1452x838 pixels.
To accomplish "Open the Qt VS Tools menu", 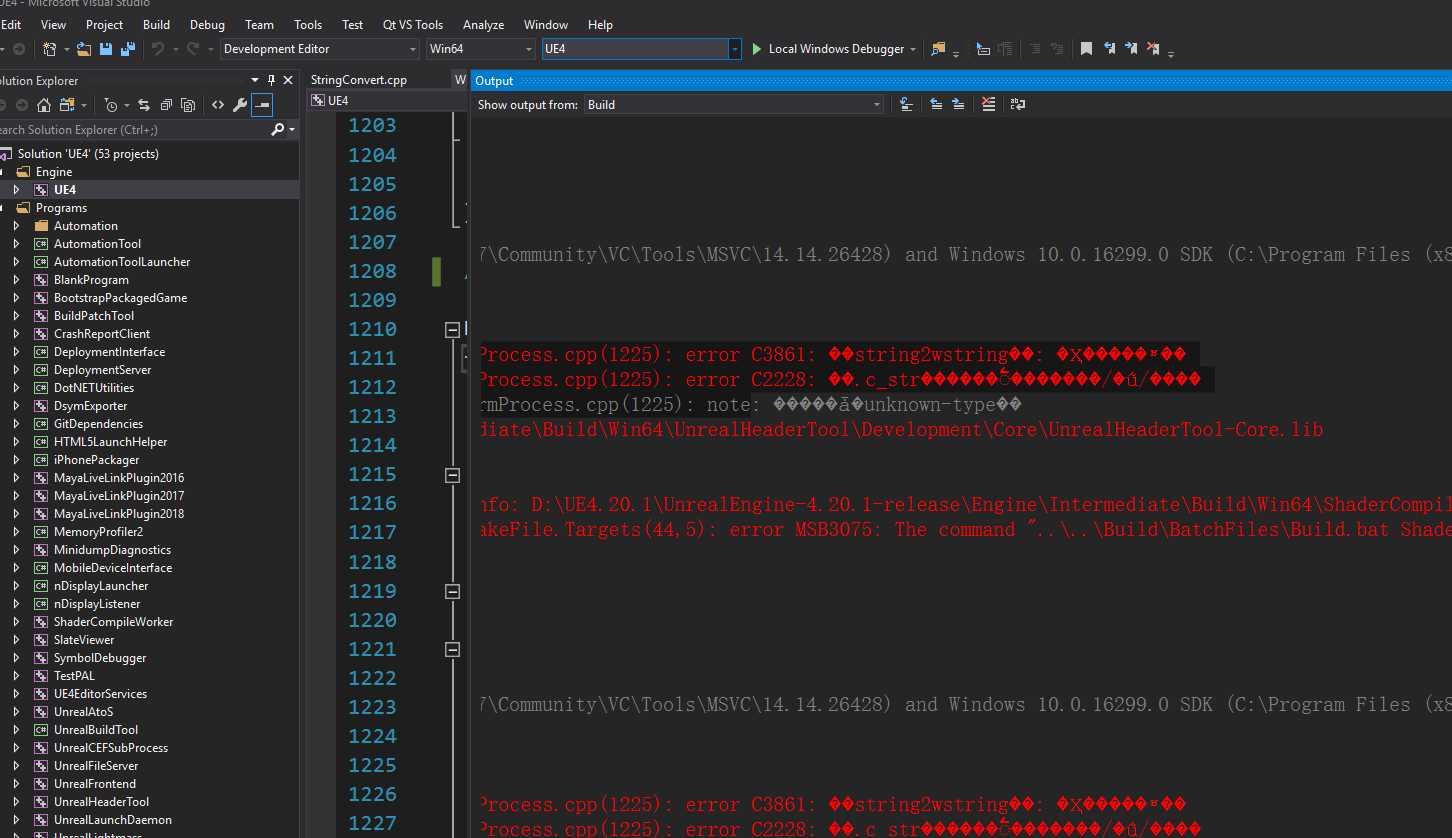I will tap(413, 24).
